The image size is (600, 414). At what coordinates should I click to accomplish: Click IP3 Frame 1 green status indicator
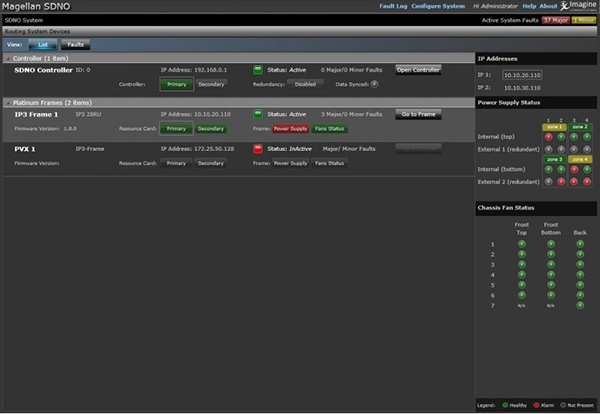click(258, 114)
